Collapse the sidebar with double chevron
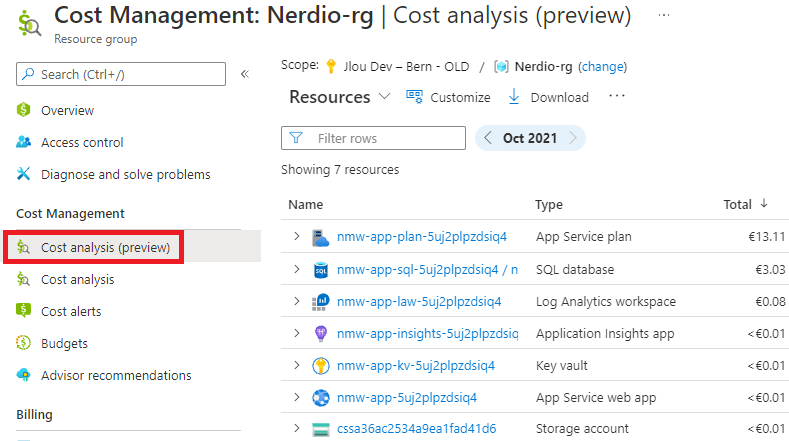This screenshot has height=441, width=789. click(x=245, y=74)
